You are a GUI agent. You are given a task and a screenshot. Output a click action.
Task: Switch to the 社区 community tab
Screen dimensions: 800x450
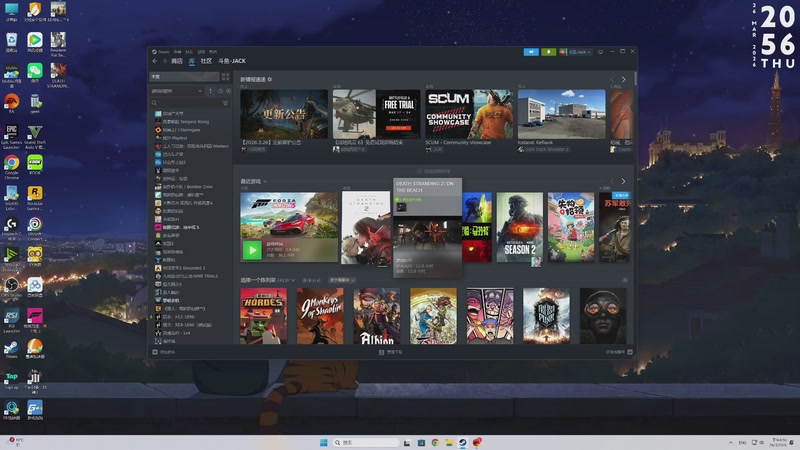(x=206, y=61)
